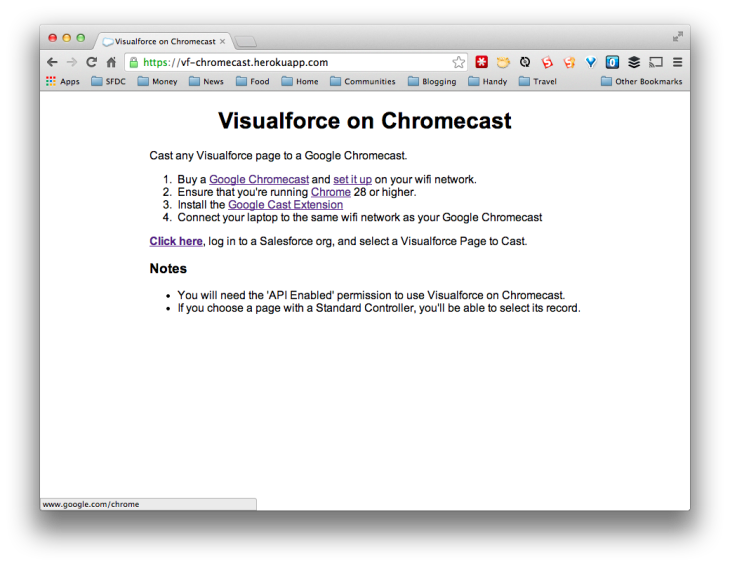730x566 pixels.
Task: Go back to the previous page
Action: click(x=52, y=62)
